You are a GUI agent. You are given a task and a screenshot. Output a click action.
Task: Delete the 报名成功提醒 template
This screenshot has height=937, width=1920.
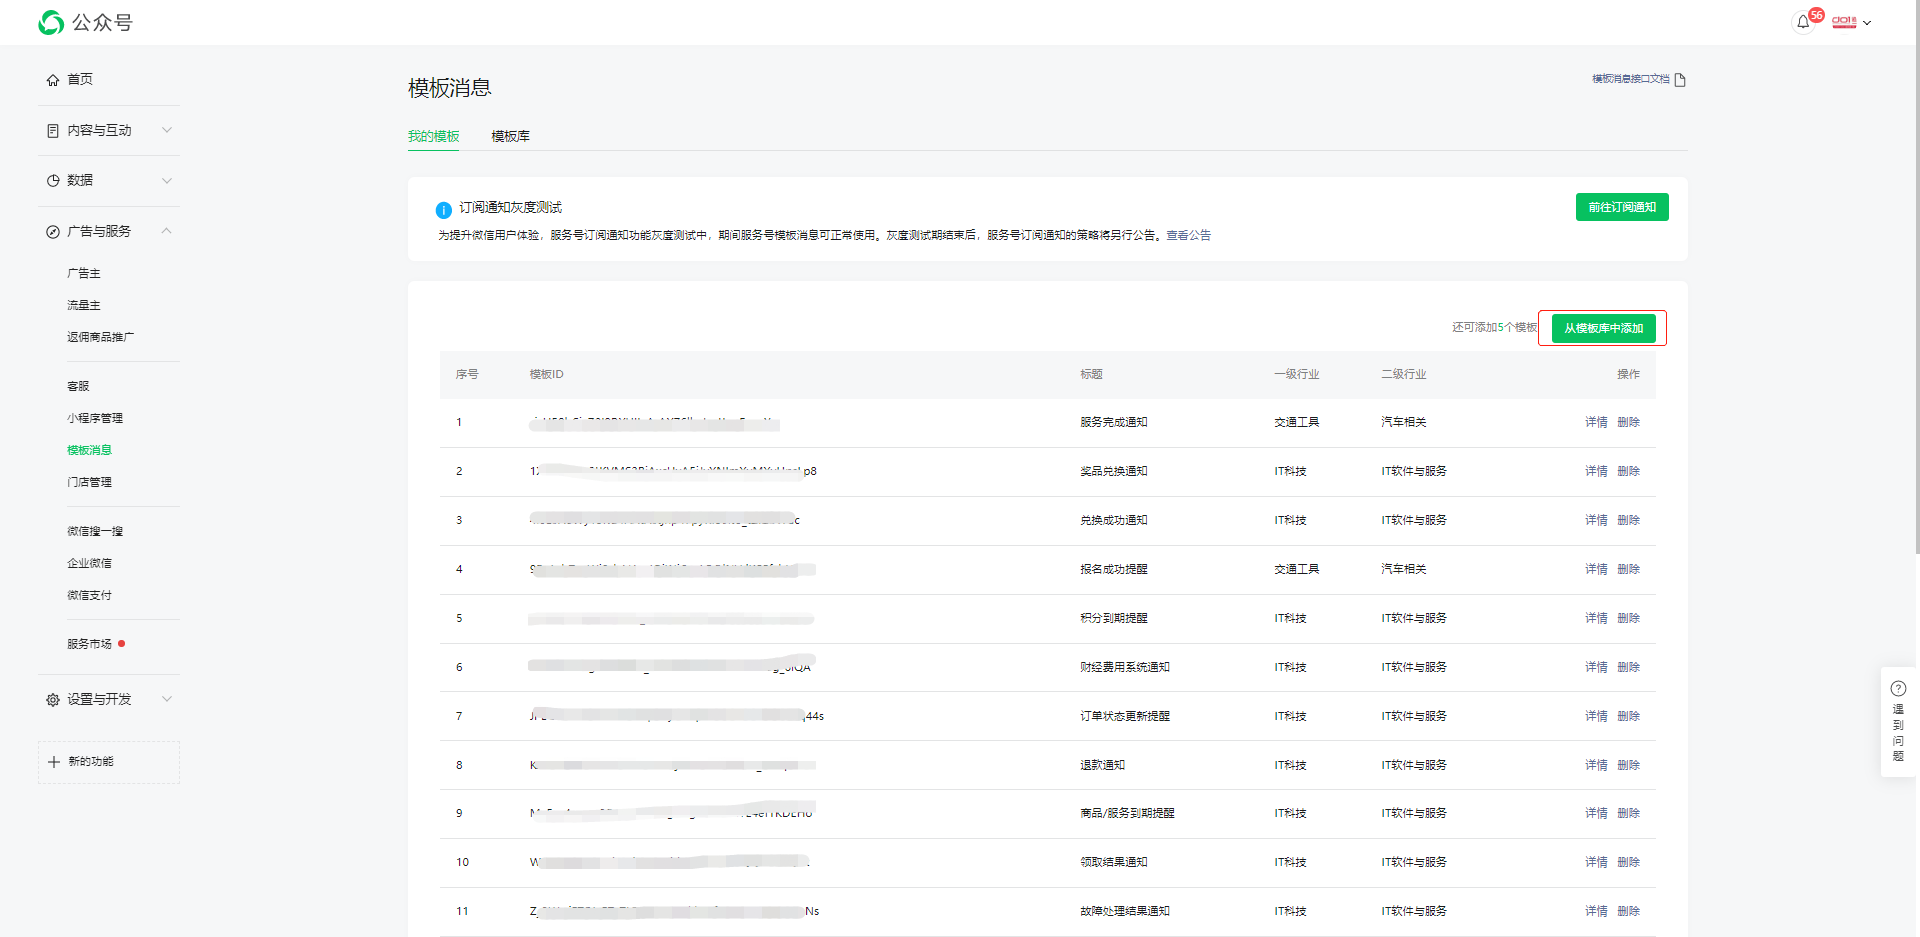(1628, 569)
